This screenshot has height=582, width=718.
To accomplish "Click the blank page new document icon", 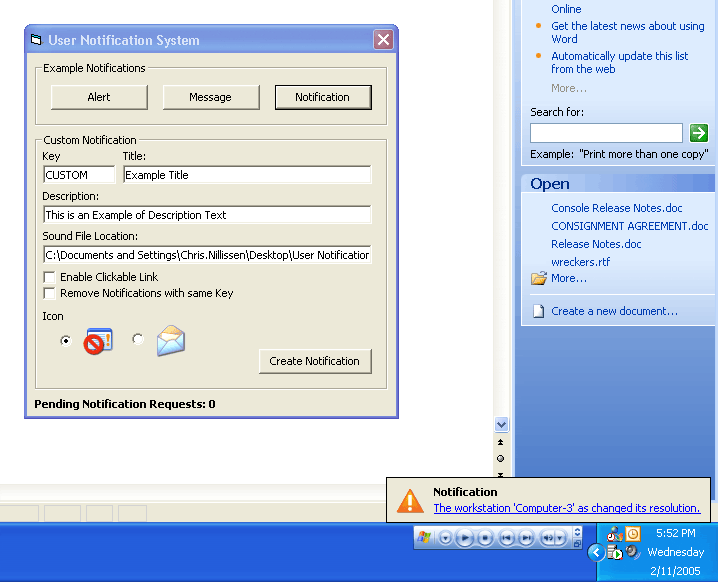I will coord(539,311).
